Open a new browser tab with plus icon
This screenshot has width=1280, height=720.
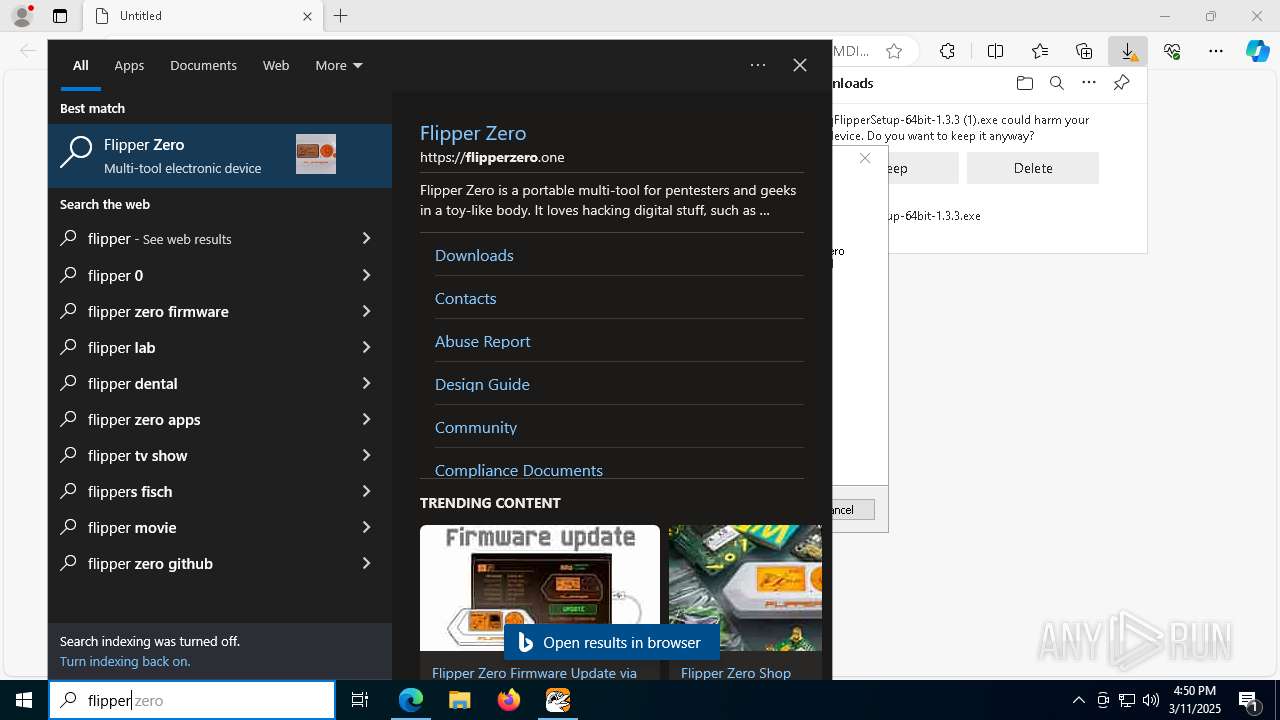pos(341,16)
